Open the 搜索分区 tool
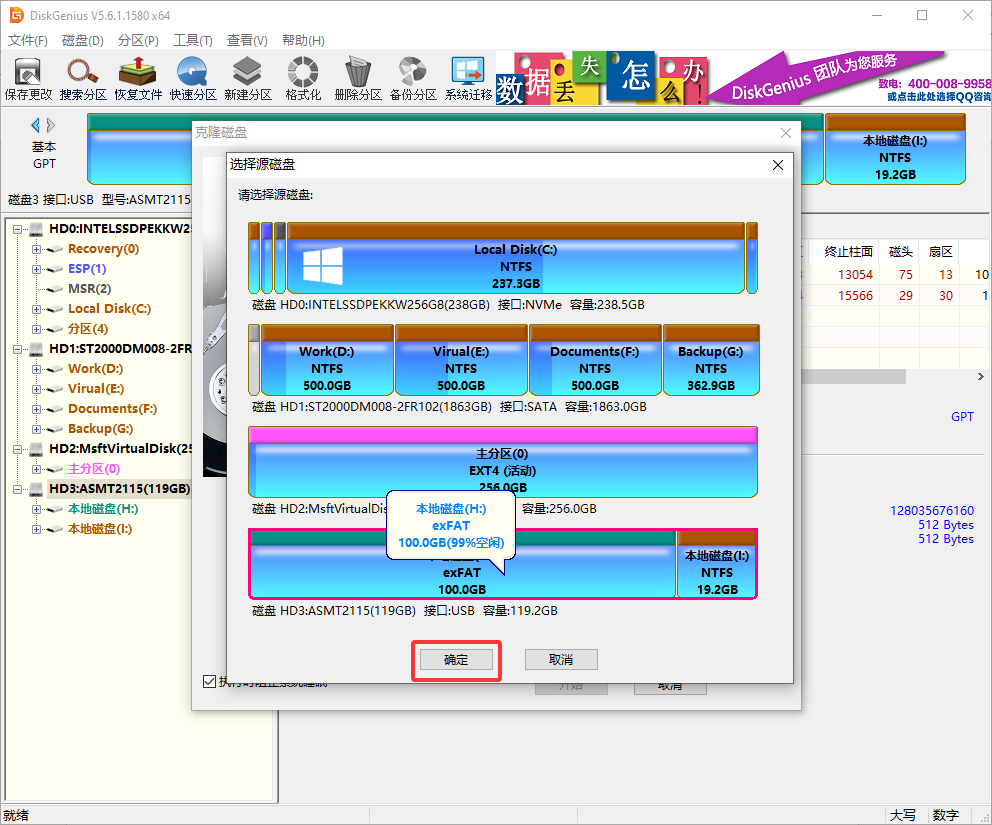This screenshot has width=992, height=825. click(83, 78)
